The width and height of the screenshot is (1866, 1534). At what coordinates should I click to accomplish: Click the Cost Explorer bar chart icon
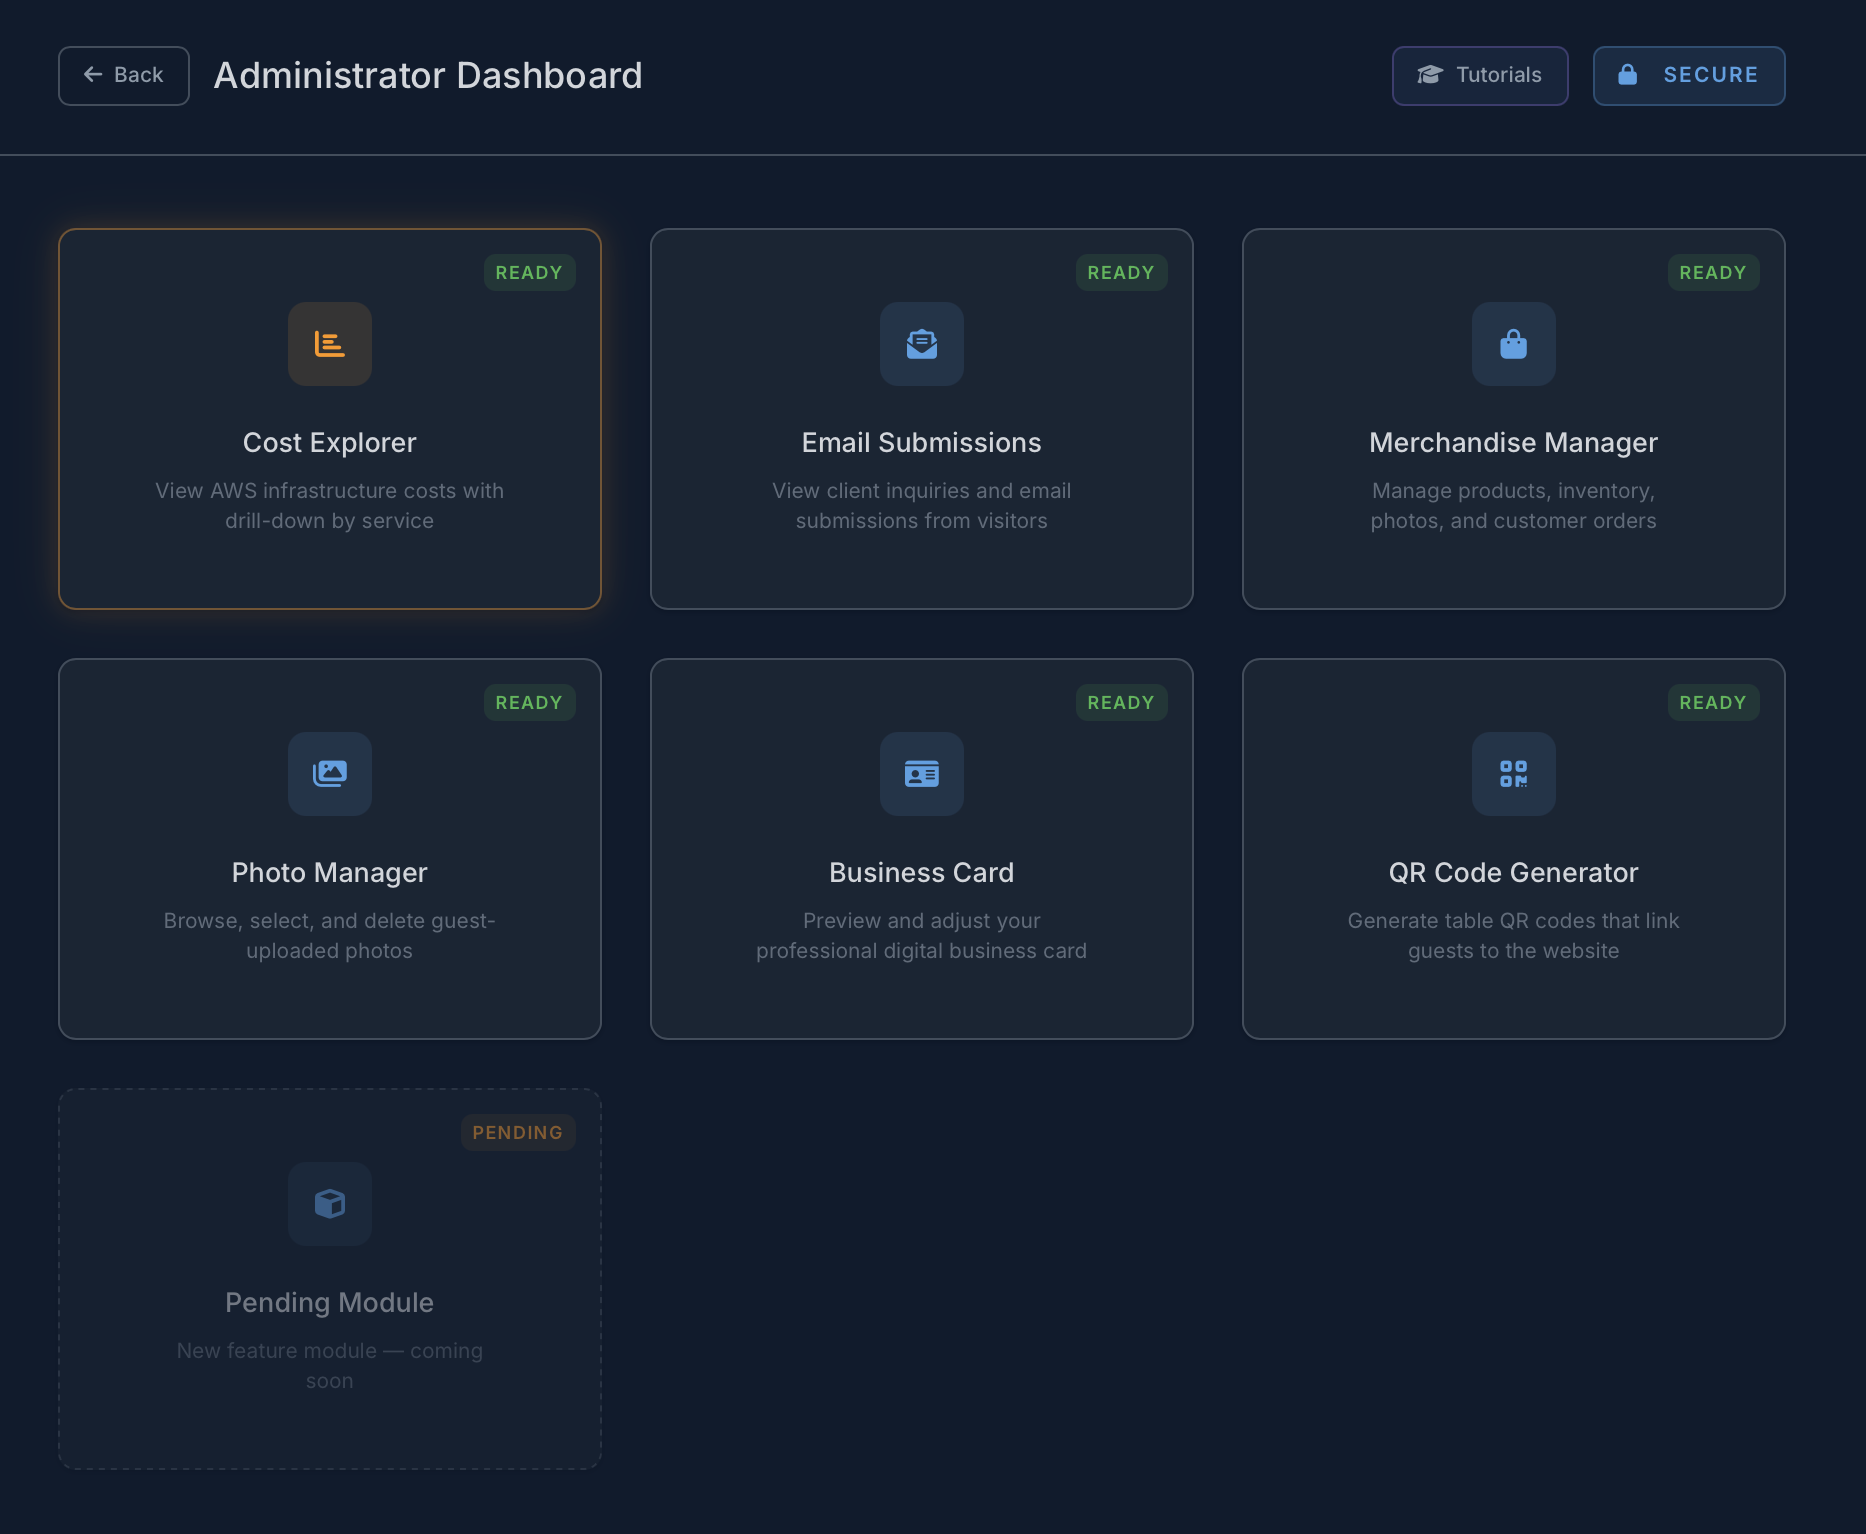(x=329, y=344)
